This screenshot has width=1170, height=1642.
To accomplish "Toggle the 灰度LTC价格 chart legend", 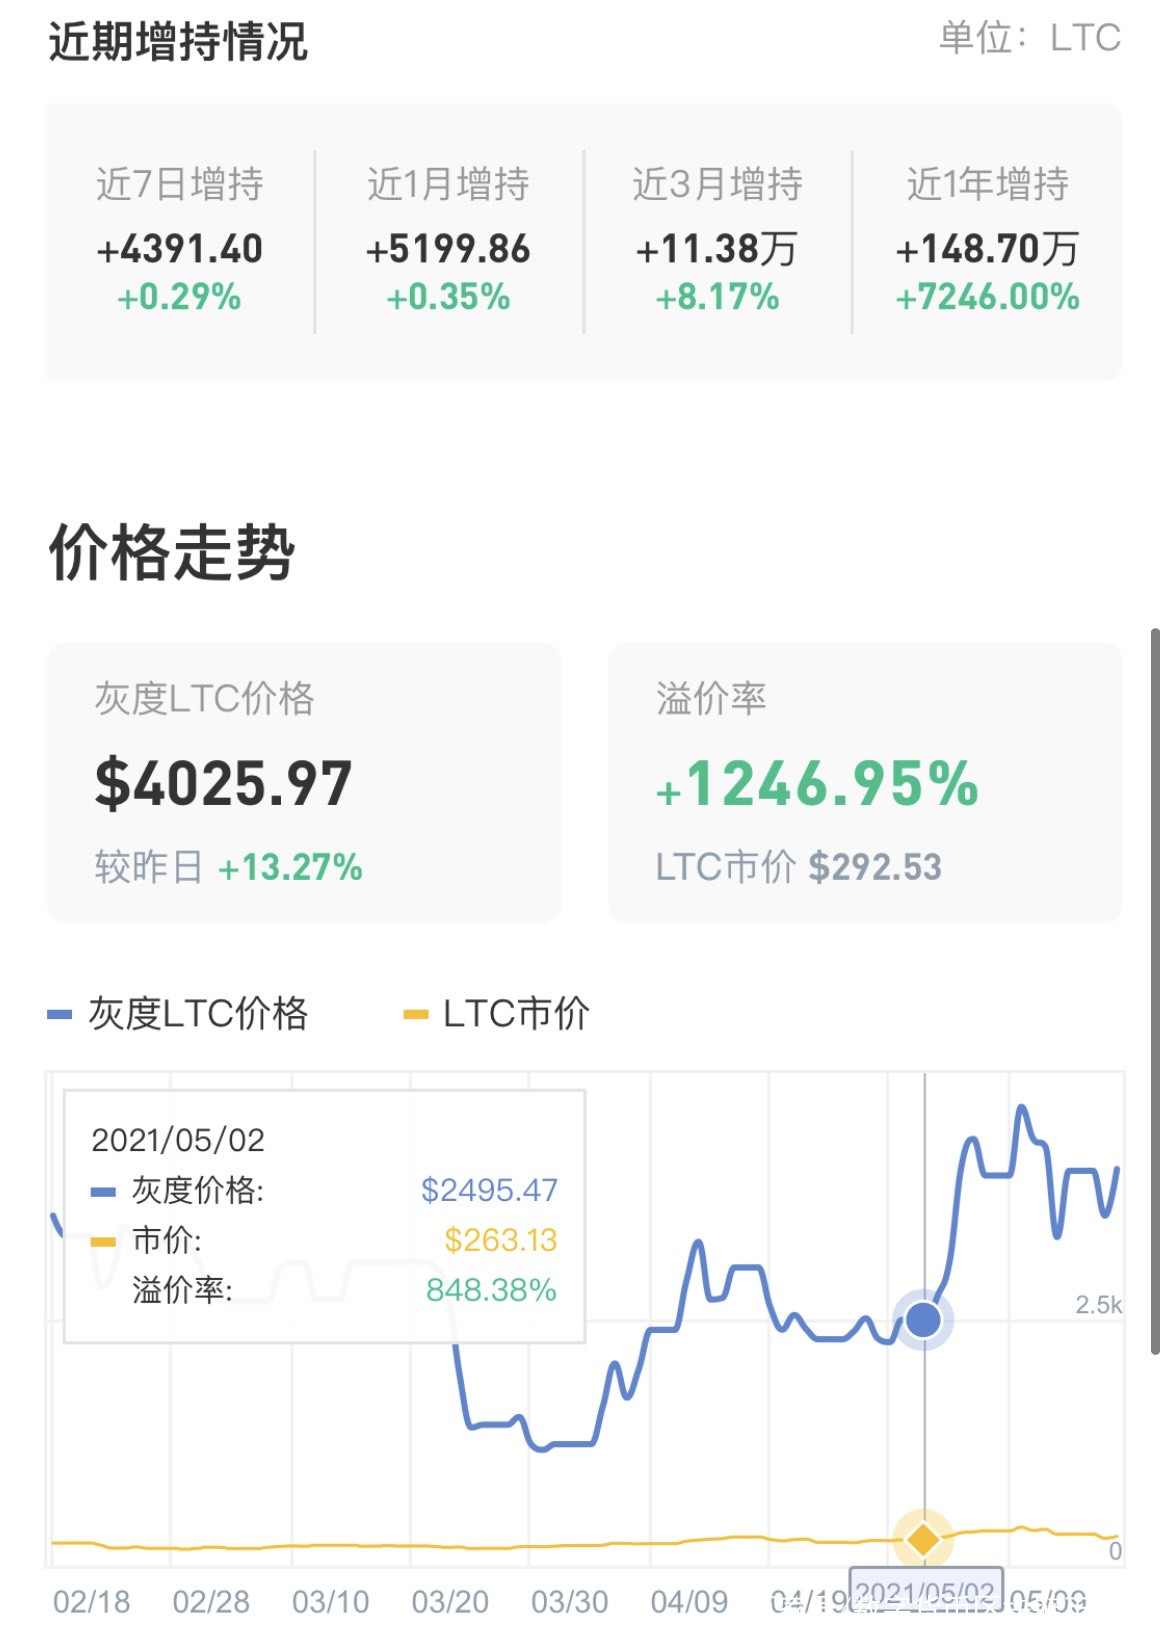I will [x=178, y=1014].
